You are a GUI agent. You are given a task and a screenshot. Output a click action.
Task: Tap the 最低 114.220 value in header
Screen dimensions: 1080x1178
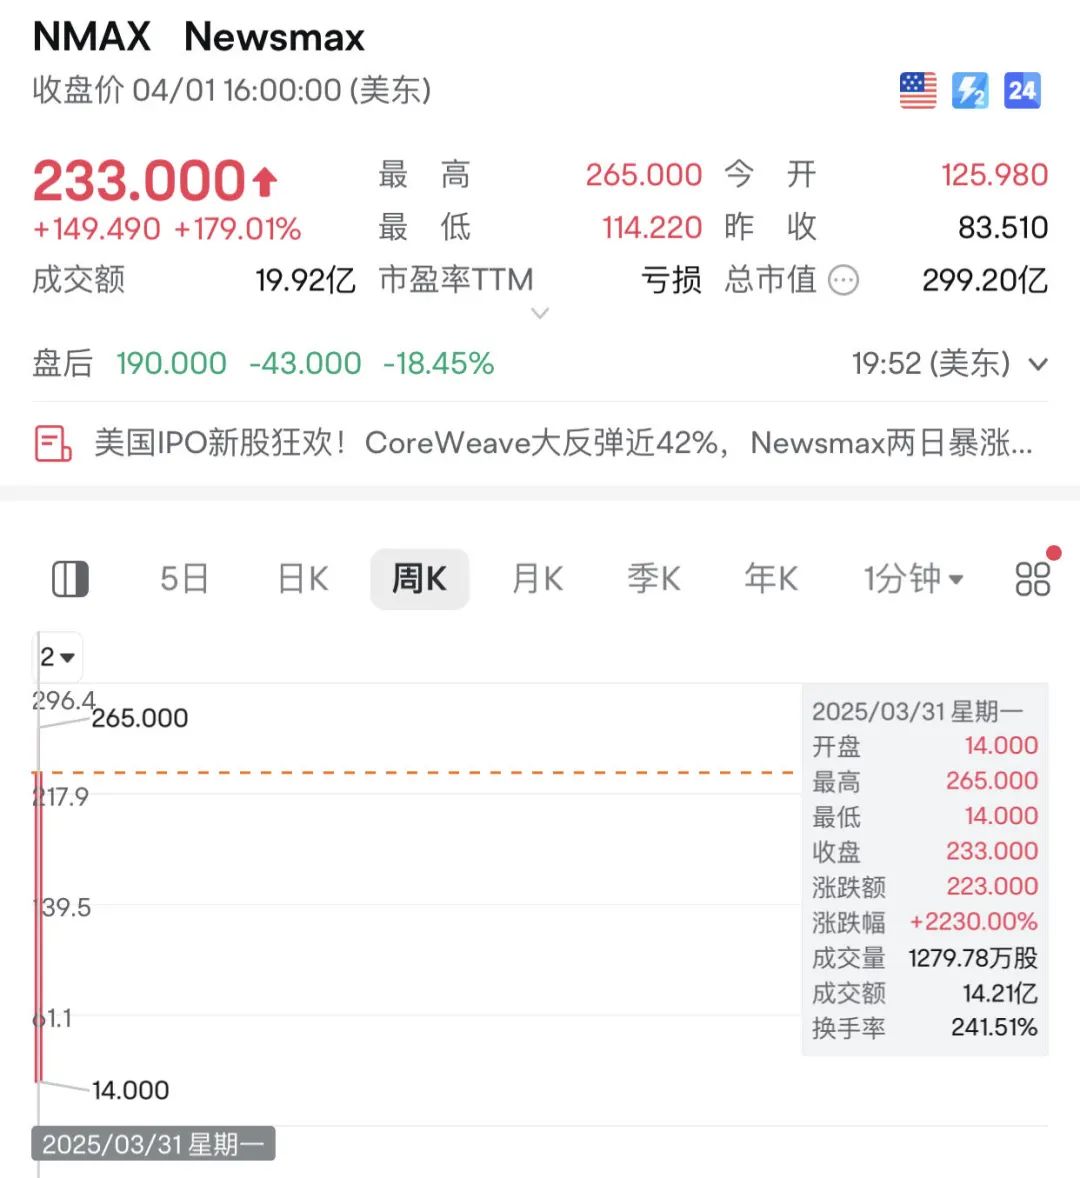(652, 228)
